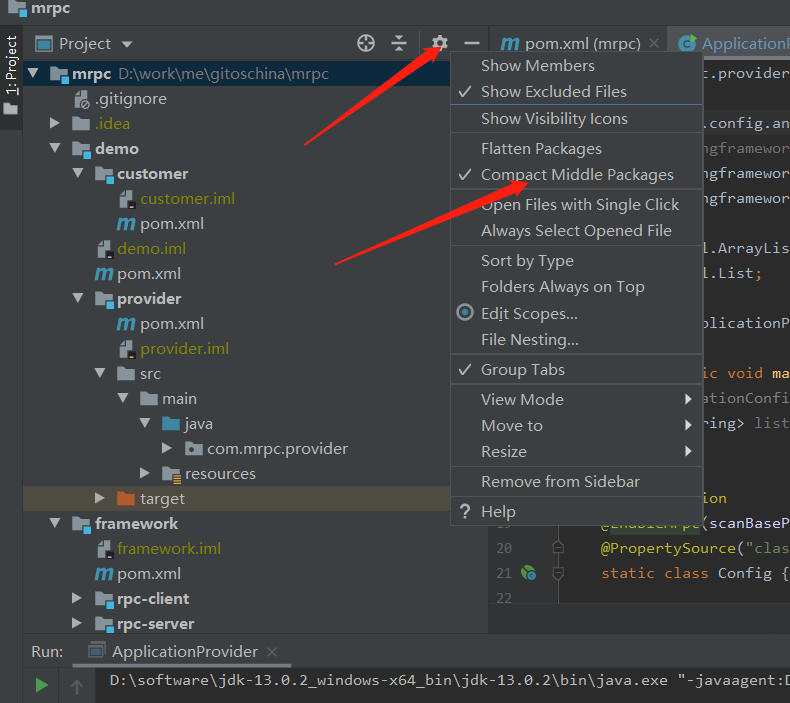The image size is (790, 703).
Task: Disable Compact Middle Packages option
Action: (576, 174)
